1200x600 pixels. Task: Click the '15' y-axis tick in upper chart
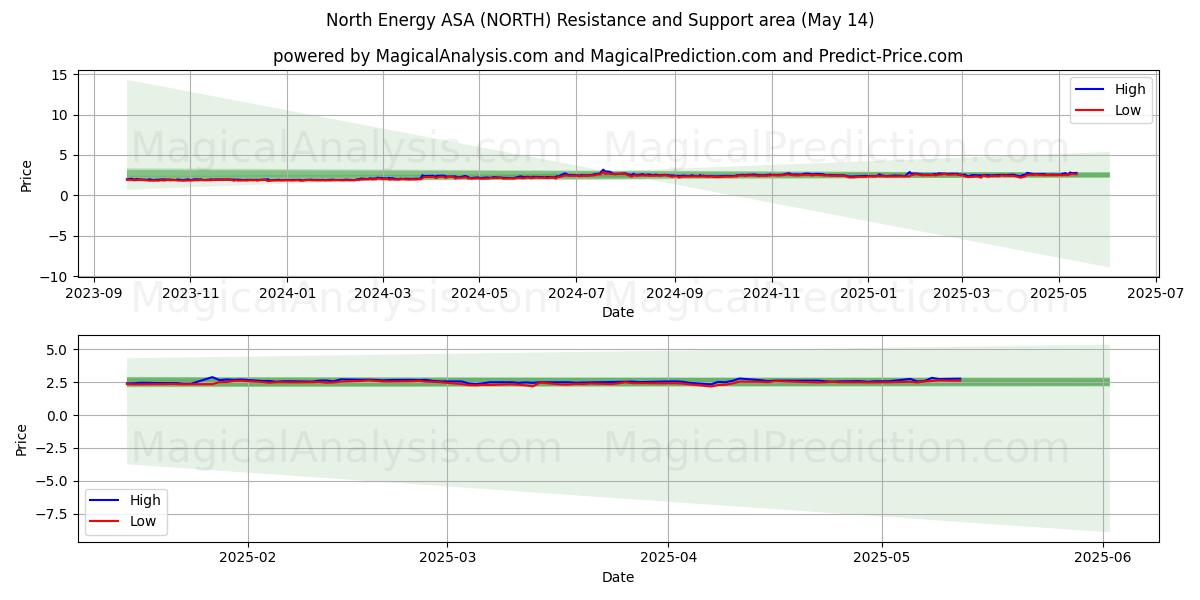[59, 75]
